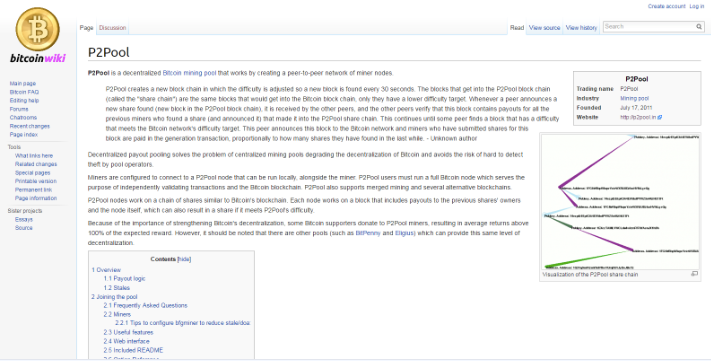The height and width of the screenshot is (361, 711).
Task: Open Special pages tool link
Action: click(x=32, y=173)
